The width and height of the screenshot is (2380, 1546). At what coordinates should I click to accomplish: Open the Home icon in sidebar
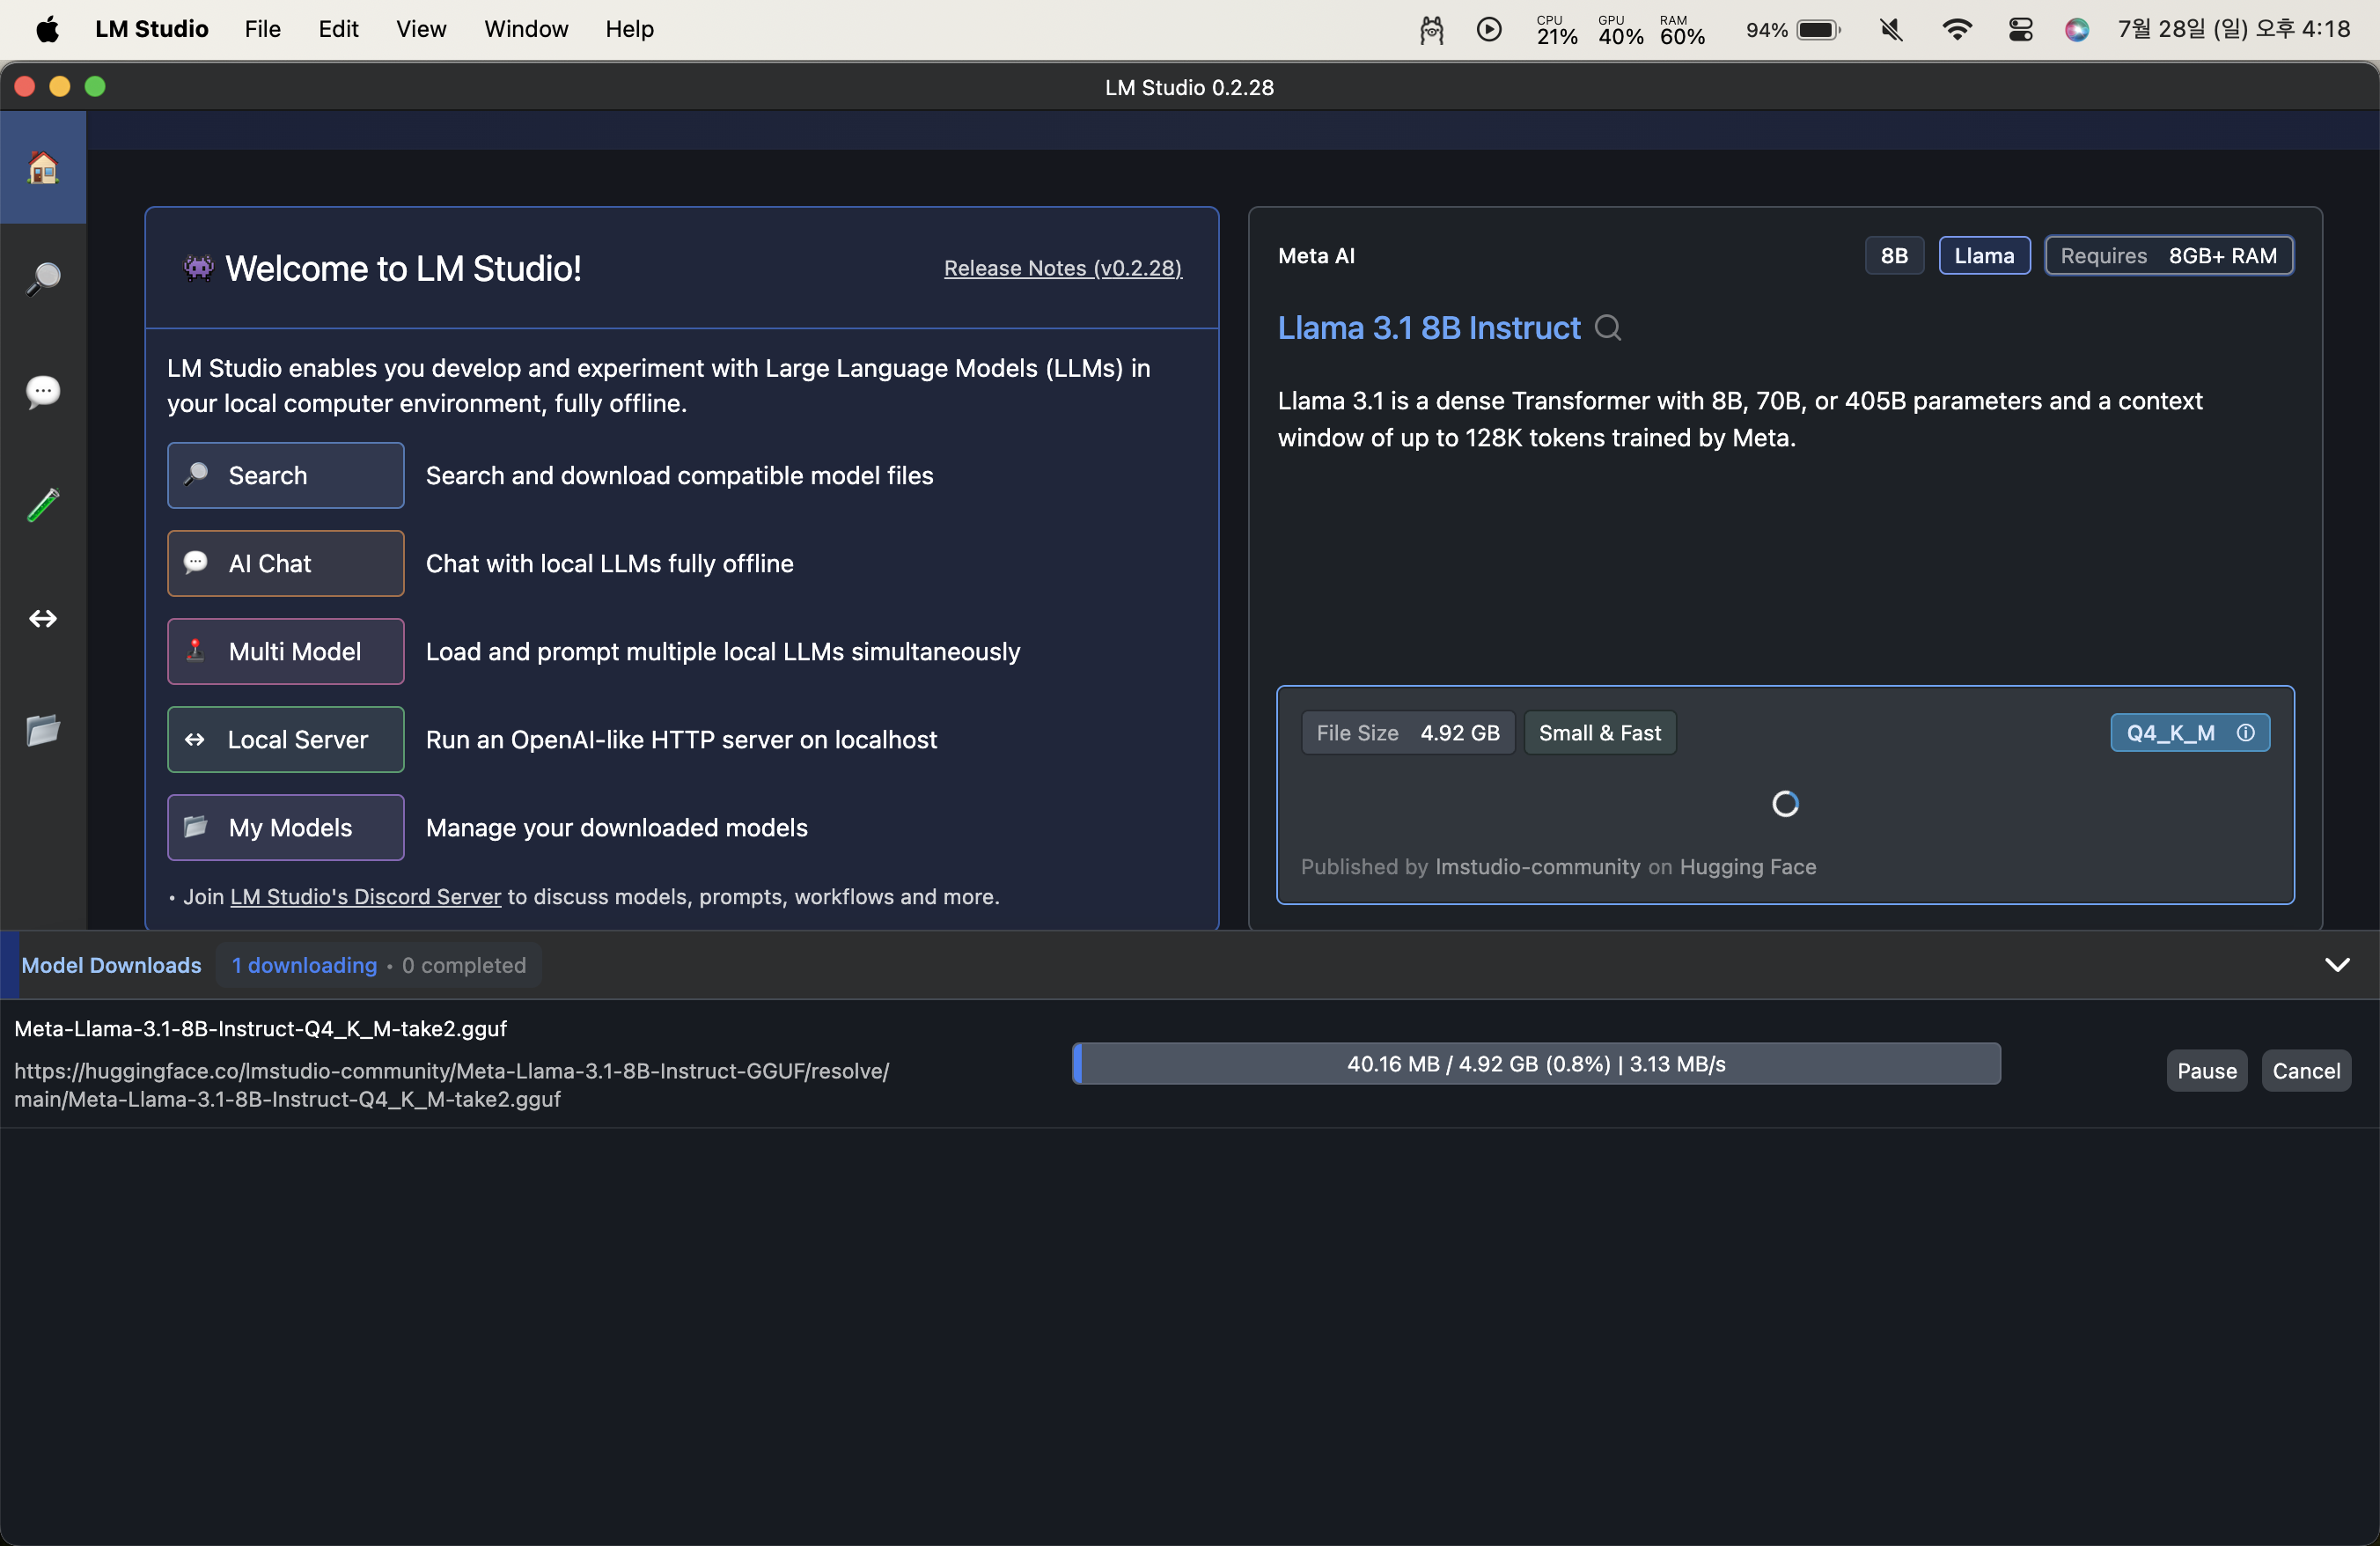[x=43, y=167]
